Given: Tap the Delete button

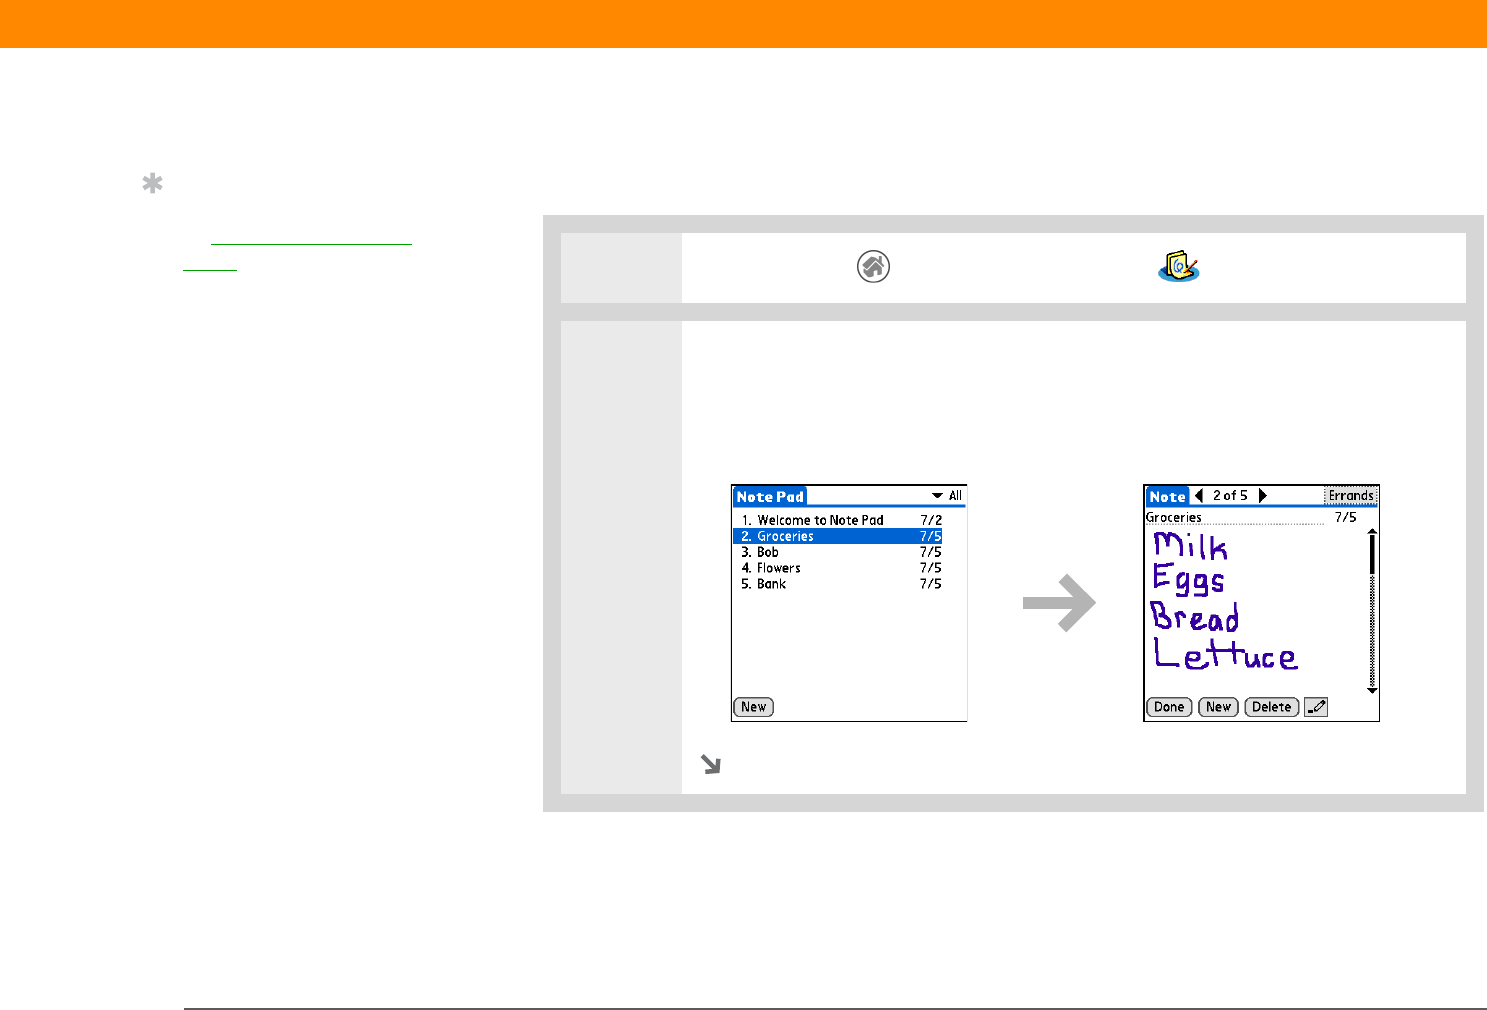Looking at the screenshot, I should pos(1272,707).
